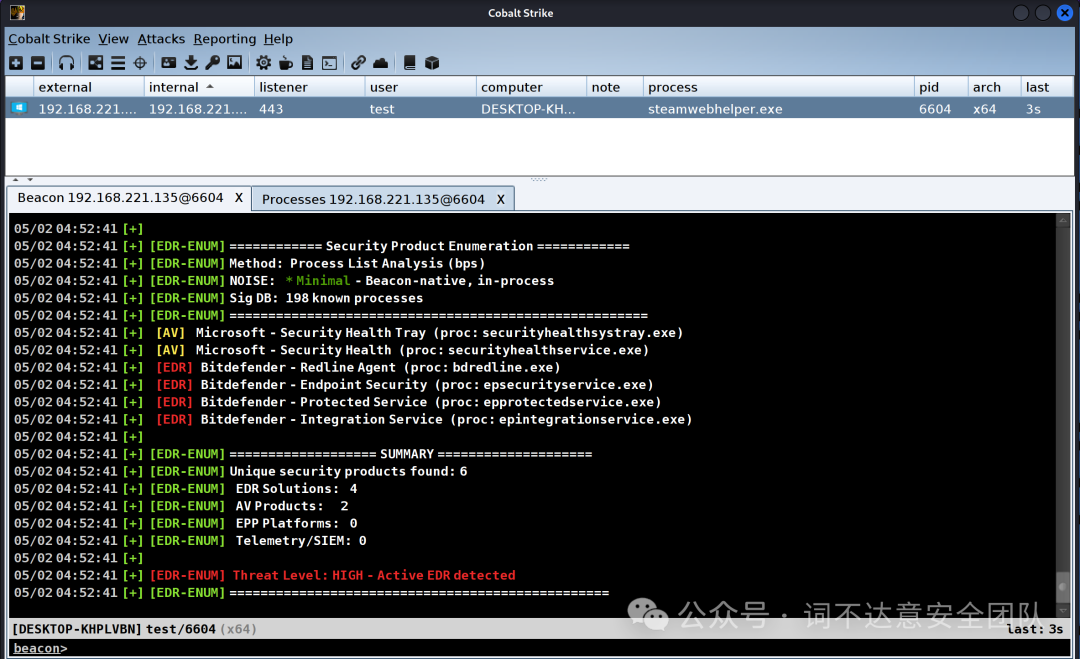Open the Attacks menu
This screenshot has height=659, width=1080.
161,39
